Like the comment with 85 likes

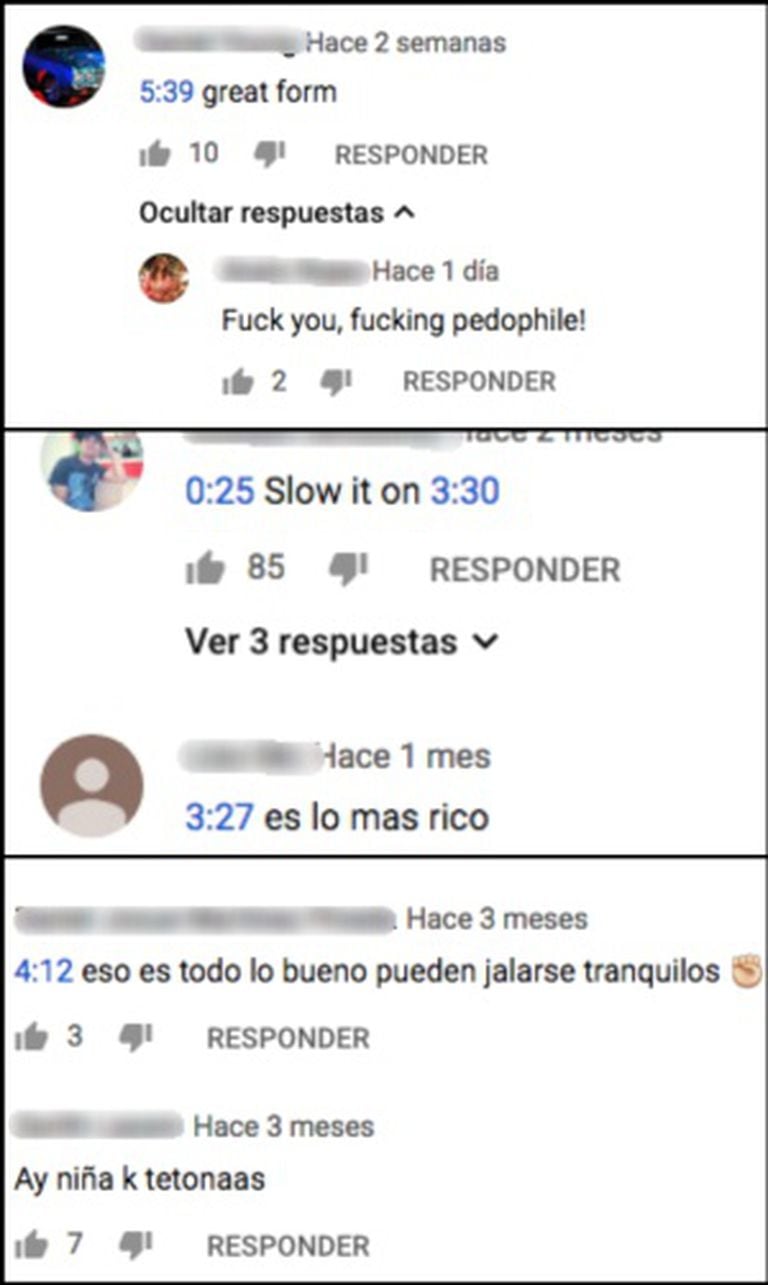point(205,569)
